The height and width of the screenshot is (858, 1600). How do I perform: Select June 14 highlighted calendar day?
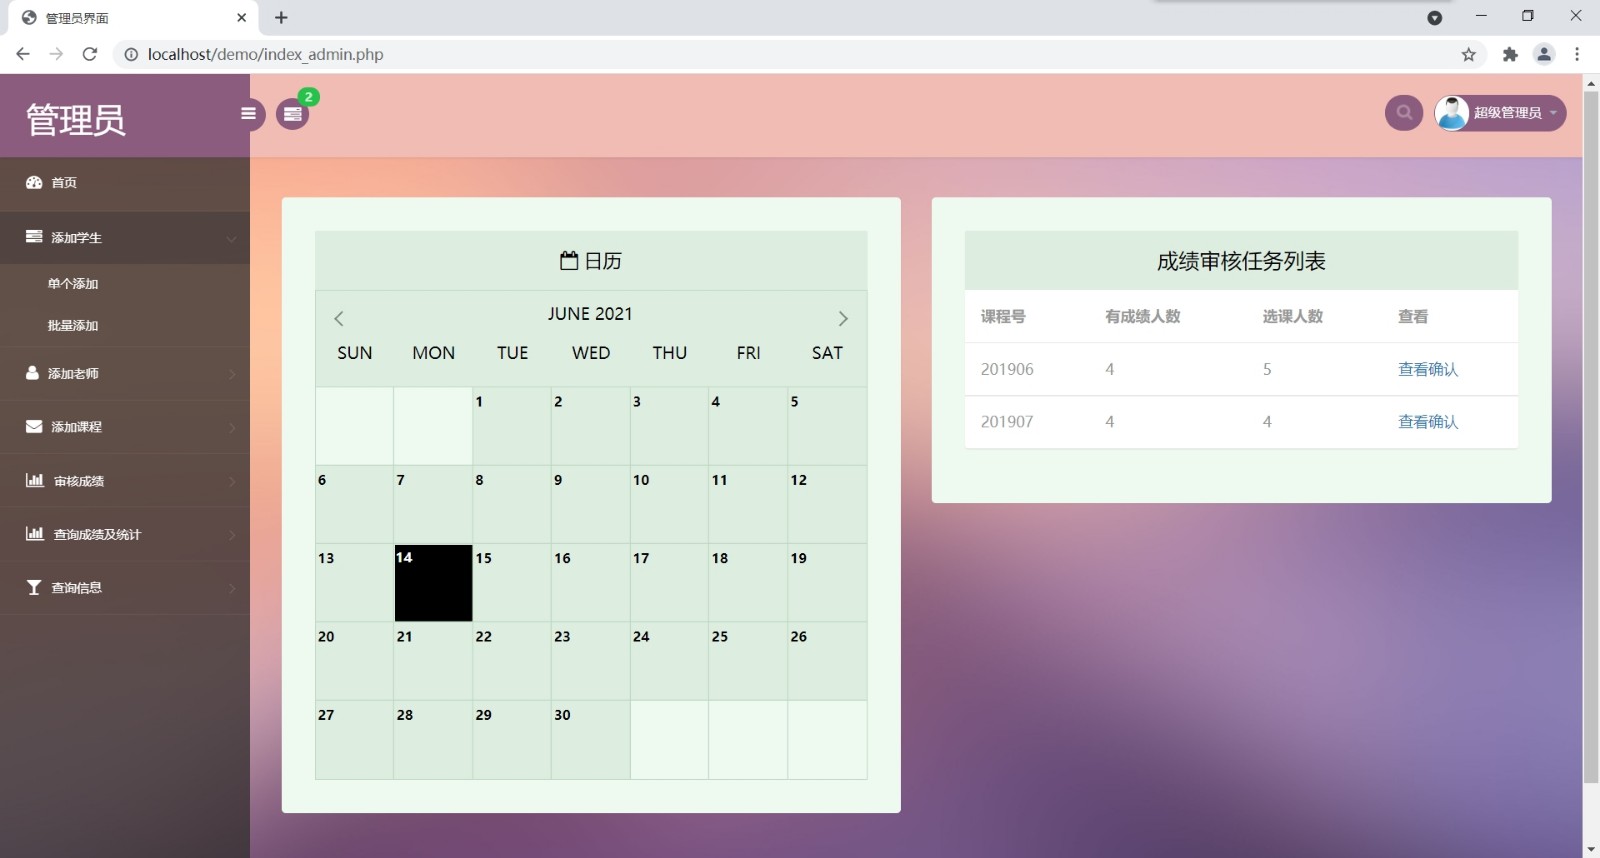pyautogui.click(x=433, y=583)
